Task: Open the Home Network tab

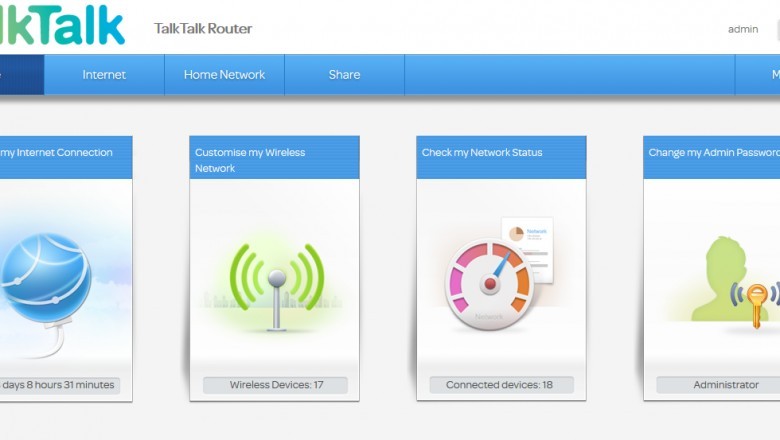Action: point(224,75)
